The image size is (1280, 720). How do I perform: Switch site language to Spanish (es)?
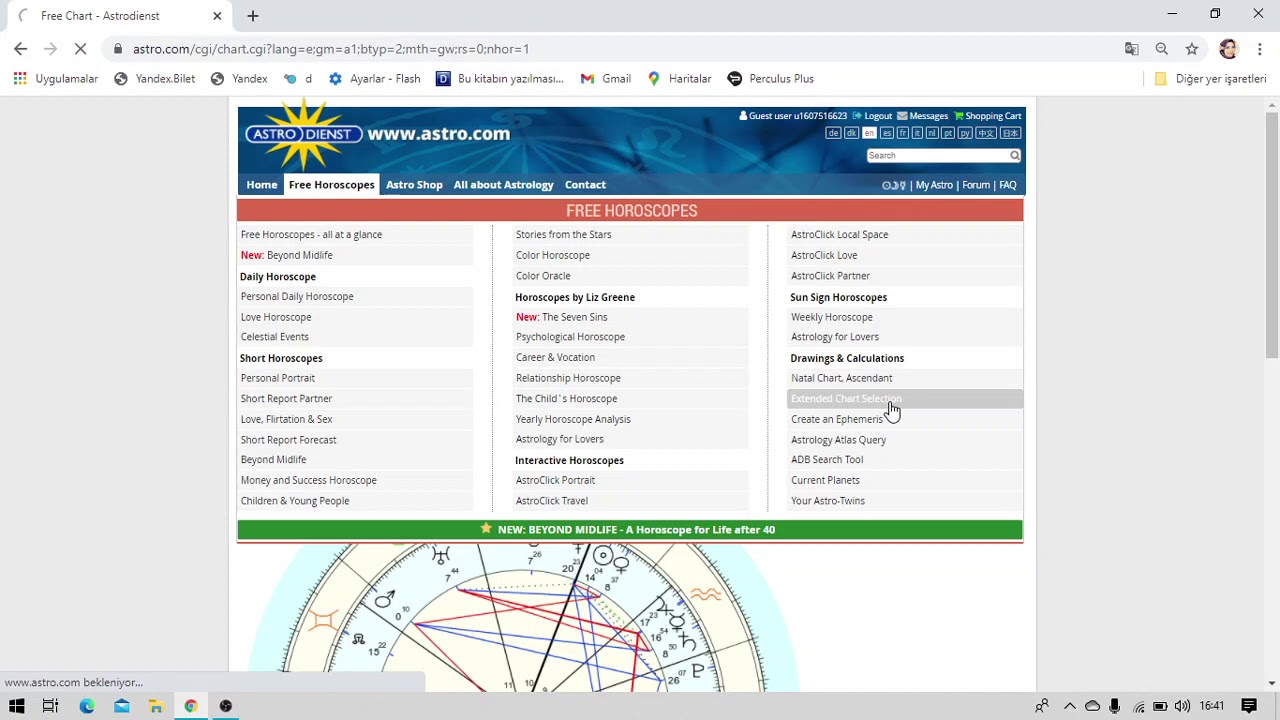click(x=887, y=133)
